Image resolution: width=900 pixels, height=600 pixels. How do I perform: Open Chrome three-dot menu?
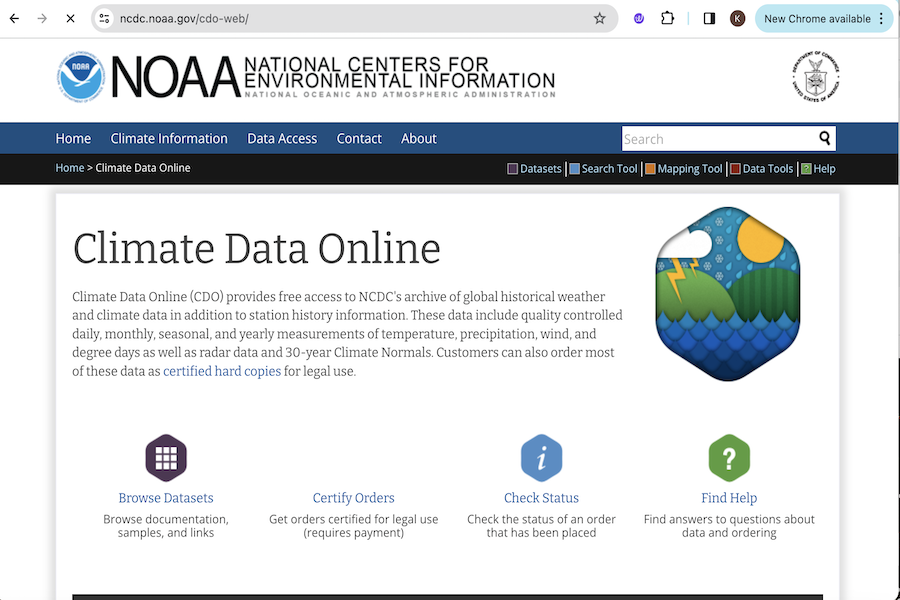tap(881, 18)
